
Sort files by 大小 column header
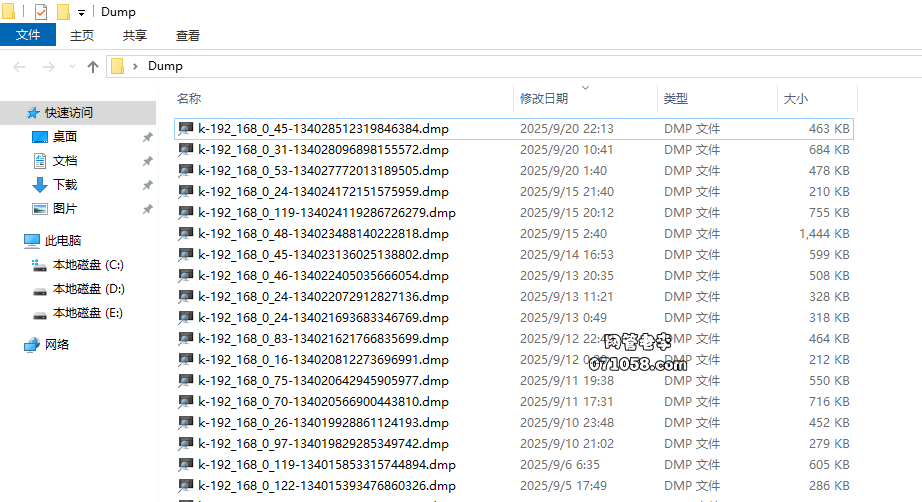point(796,98)
